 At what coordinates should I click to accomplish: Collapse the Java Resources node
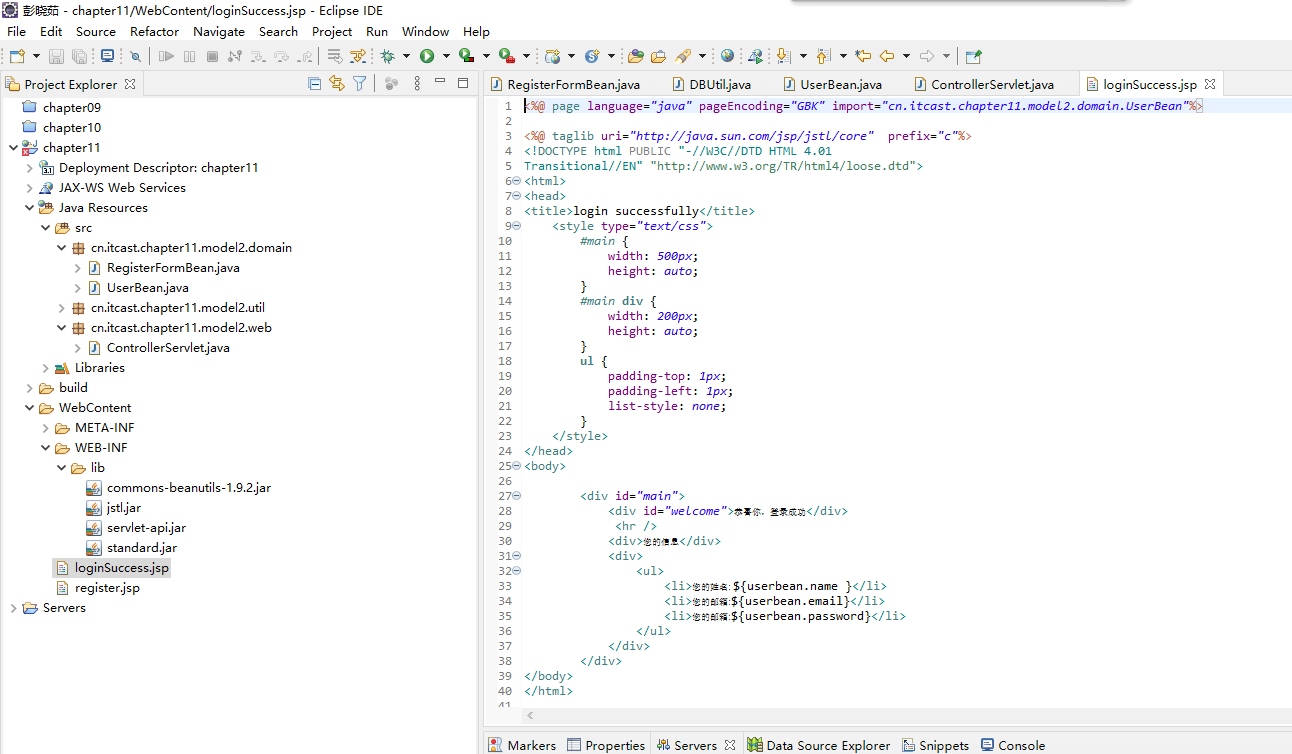pyautogui.click(x=29, y=208)
